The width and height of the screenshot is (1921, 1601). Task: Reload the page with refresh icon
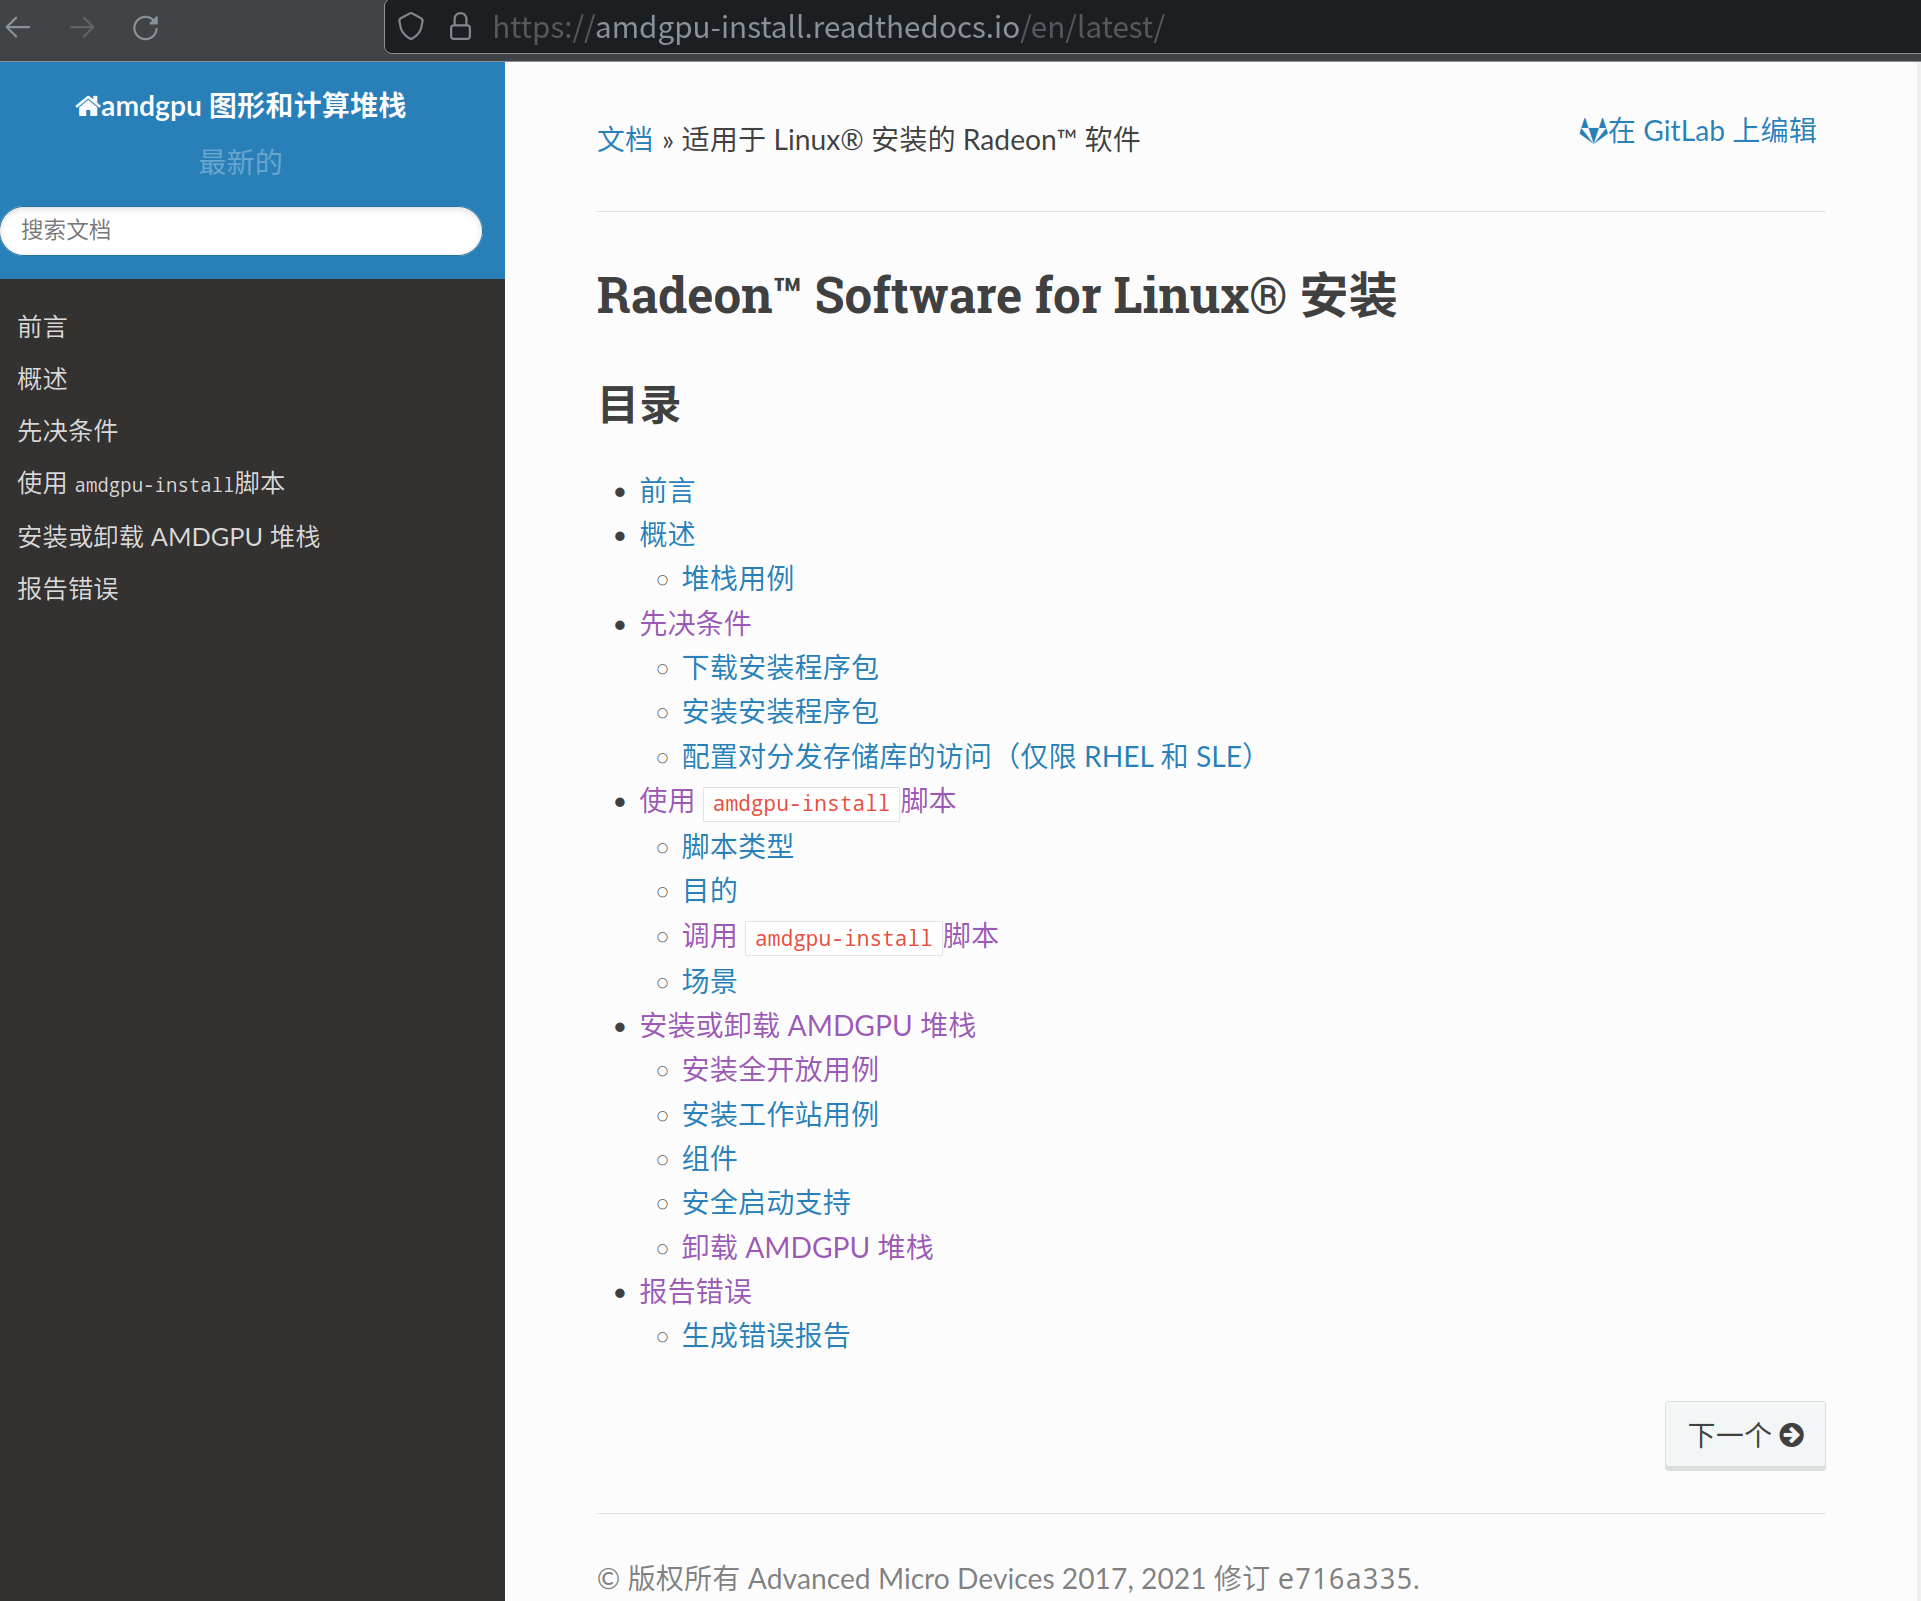click(x=146, y=27)
